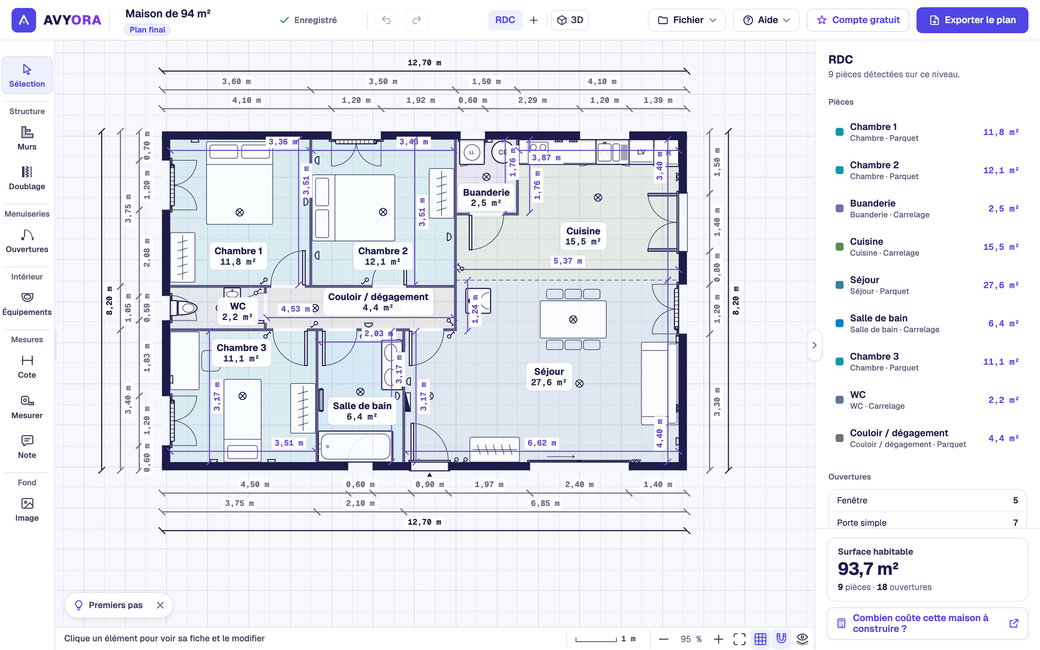The image size is (1040, 650).
Task: Click the green swatch of Cuisine
Action: [x=839, y=247]
